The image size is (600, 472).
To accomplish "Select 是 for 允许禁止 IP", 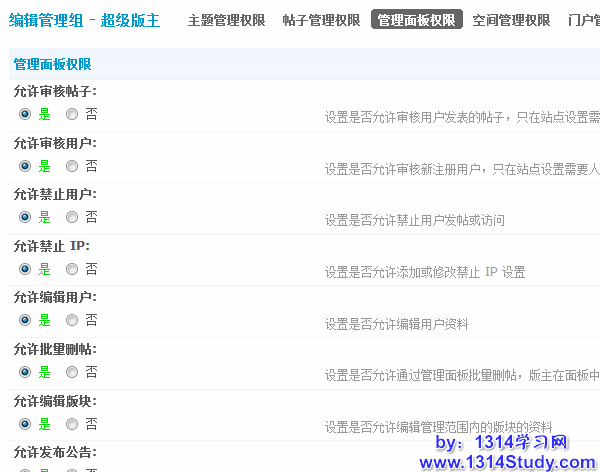I will 25,269.
